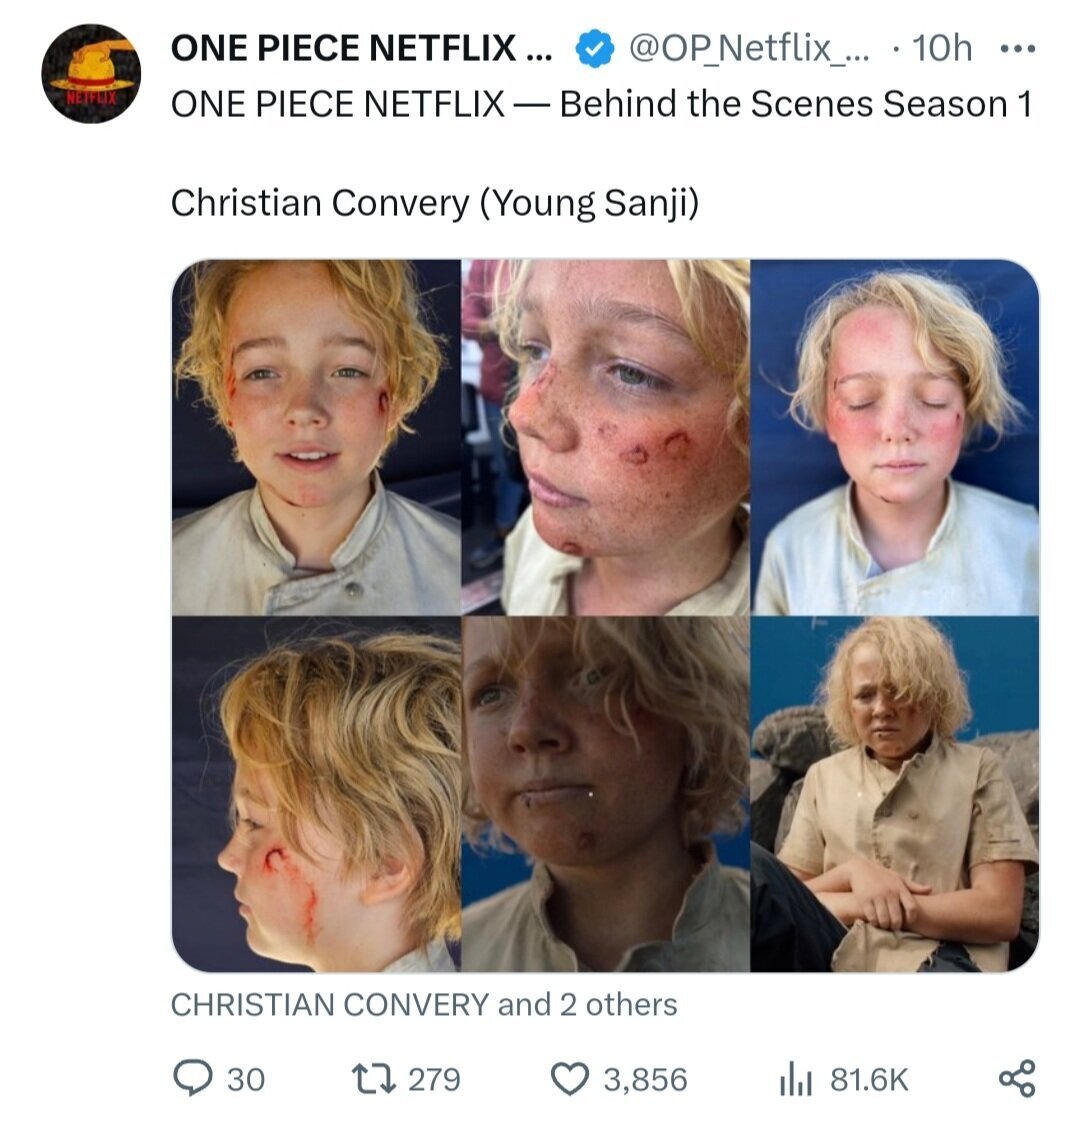View analytics bar chart icon
This screenshot has height=1121, width=1080.
pyautogui.click(x=796, y=1079)
